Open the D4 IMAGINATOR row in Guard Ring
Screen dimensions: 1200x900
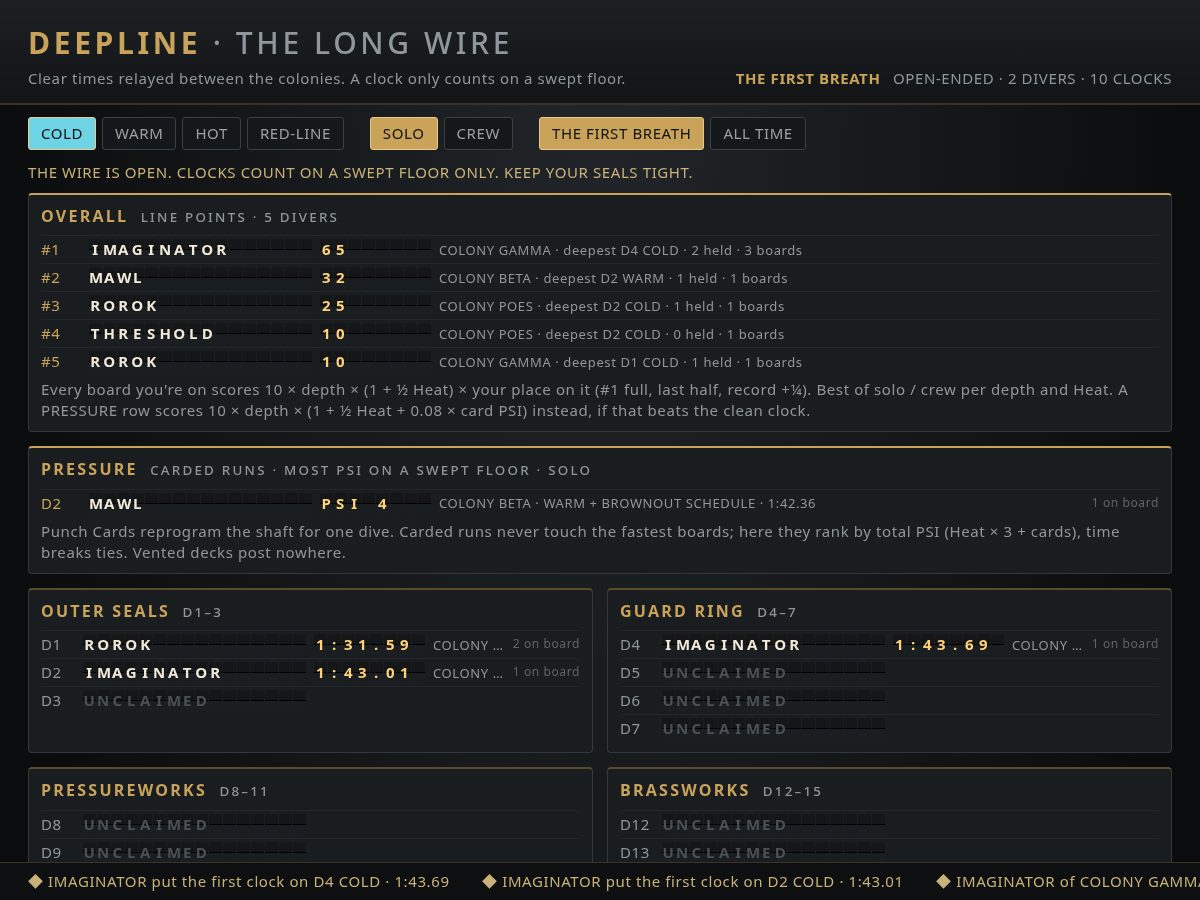pos(889,645)
